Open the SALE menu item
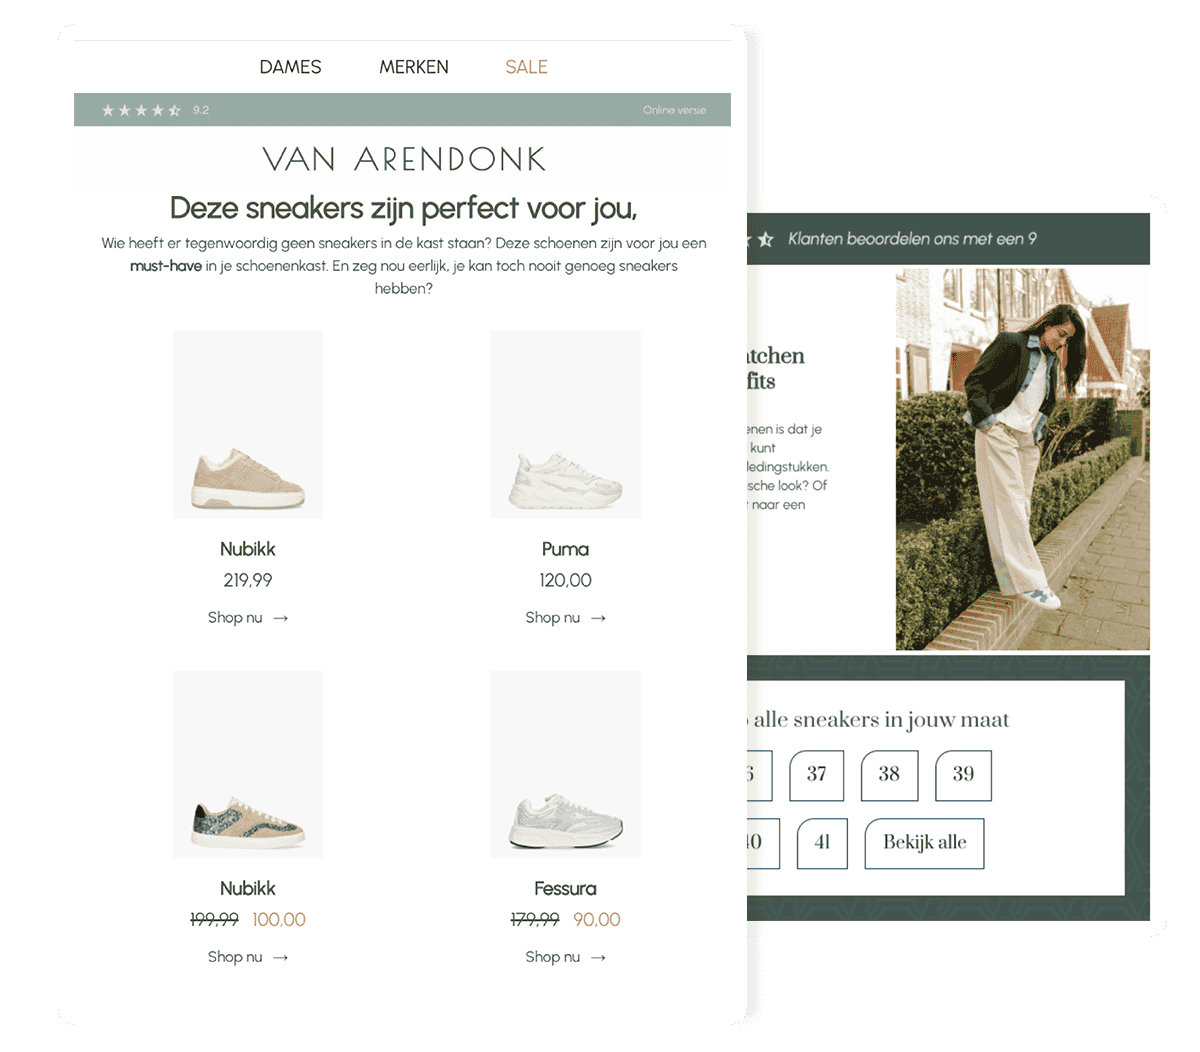This screenshot has height=1052, width=1200. 526,67
